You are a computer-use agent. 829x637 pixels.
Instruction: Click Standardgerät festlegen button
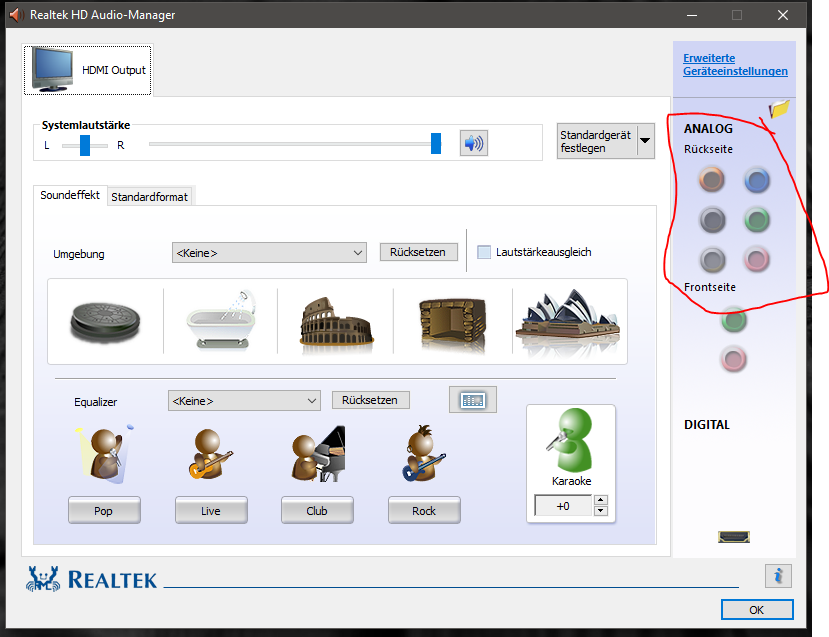point(597,141)
